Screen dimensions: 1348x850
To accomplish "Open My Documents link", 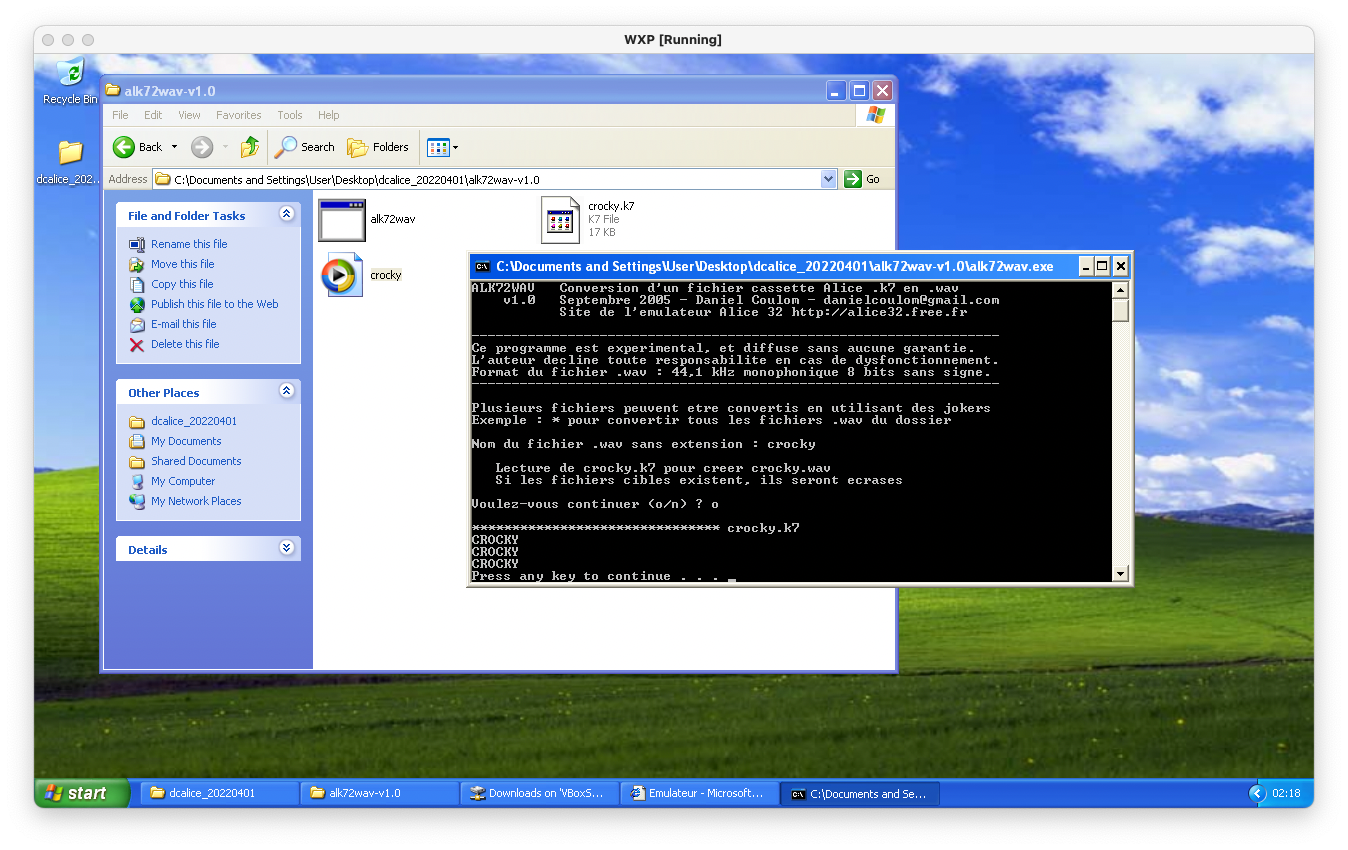I will click(x=186, y=441).
